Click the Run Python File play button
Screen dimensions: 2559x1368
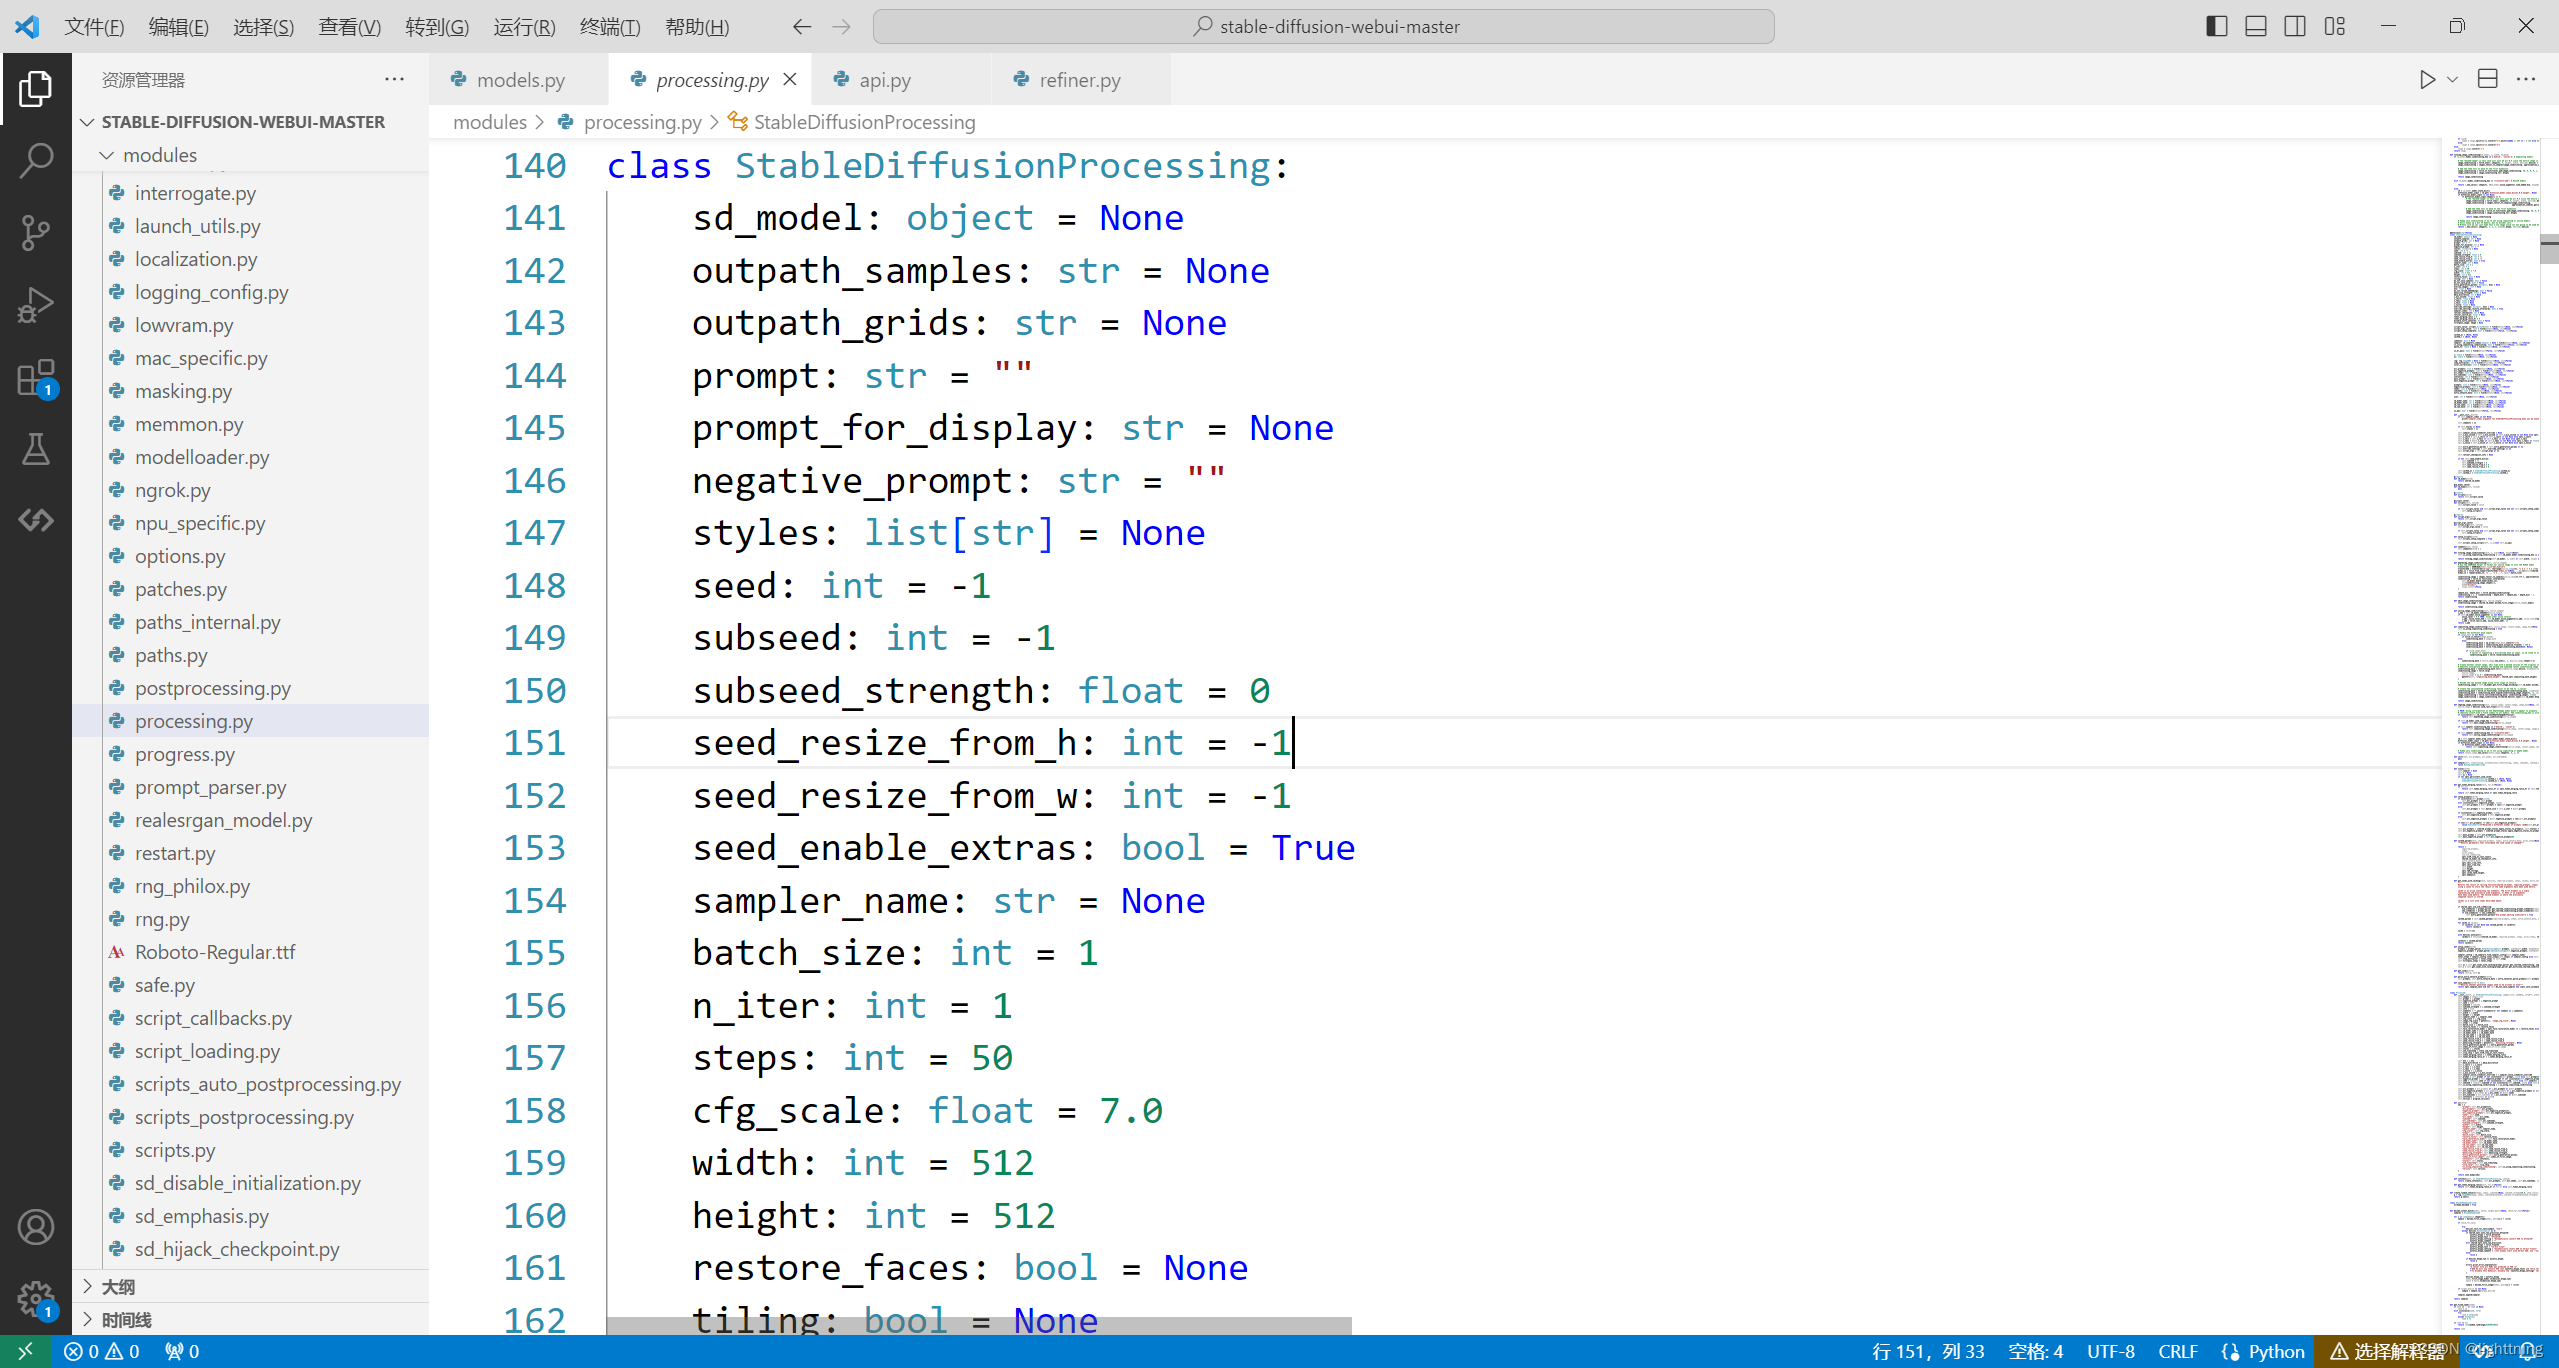2426,80
